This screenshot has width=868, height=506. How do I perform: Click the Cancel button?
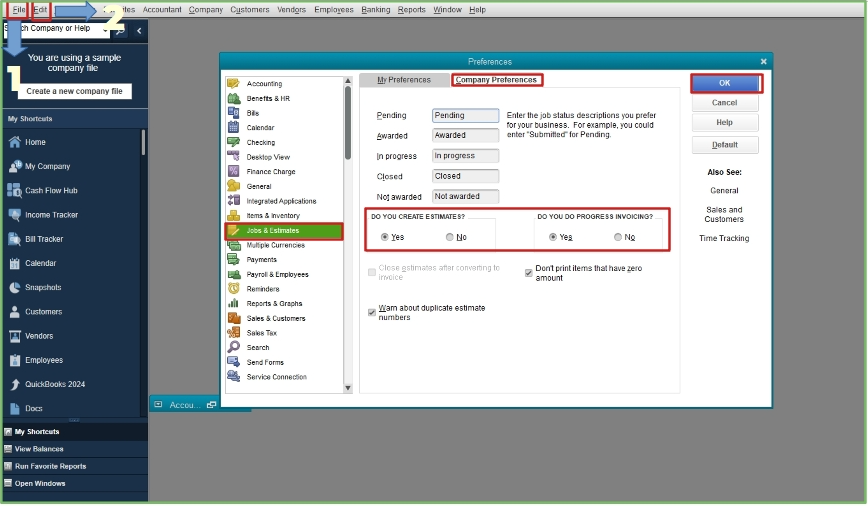pos(725,102)
